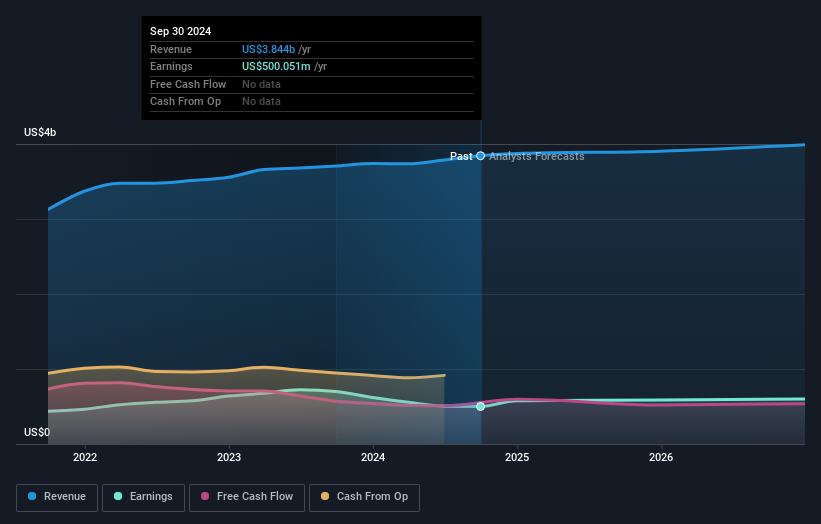Select the earnings data point on teal line

coord(481,407)
